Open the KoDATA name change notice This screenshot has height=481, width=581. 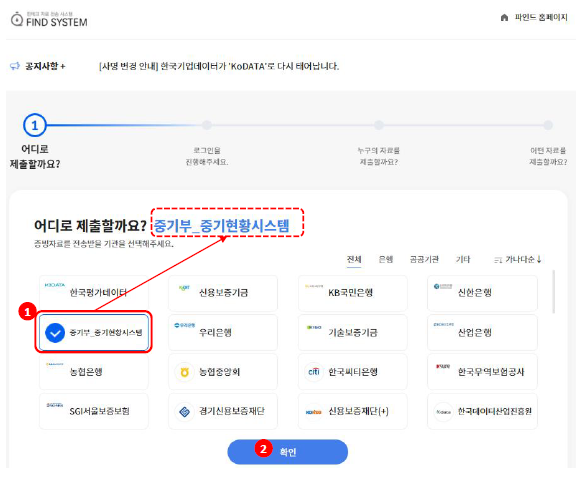219,66
